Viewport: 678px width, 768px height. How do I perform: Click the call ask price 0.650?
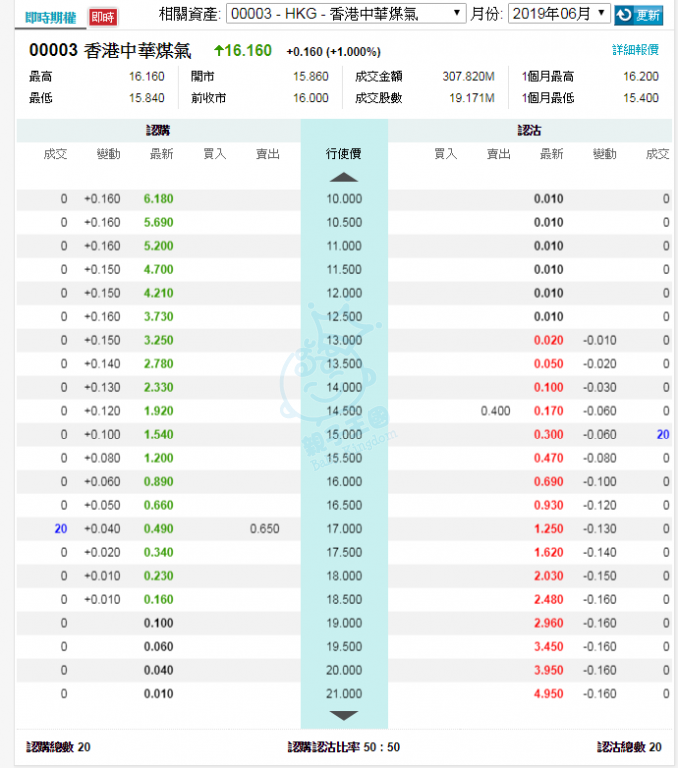(x=265, y=529)
